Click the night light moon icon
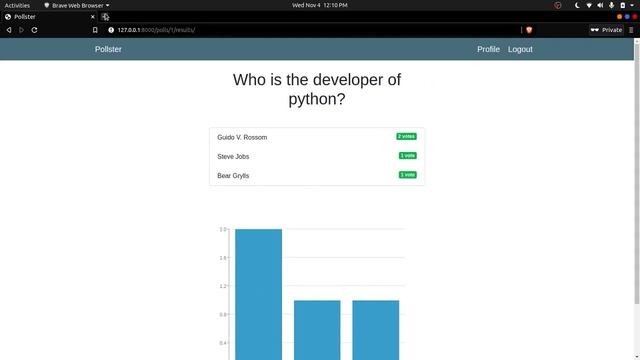Viewport: 640px width, 360px height. pyautogui.click(x=577, y=5)
